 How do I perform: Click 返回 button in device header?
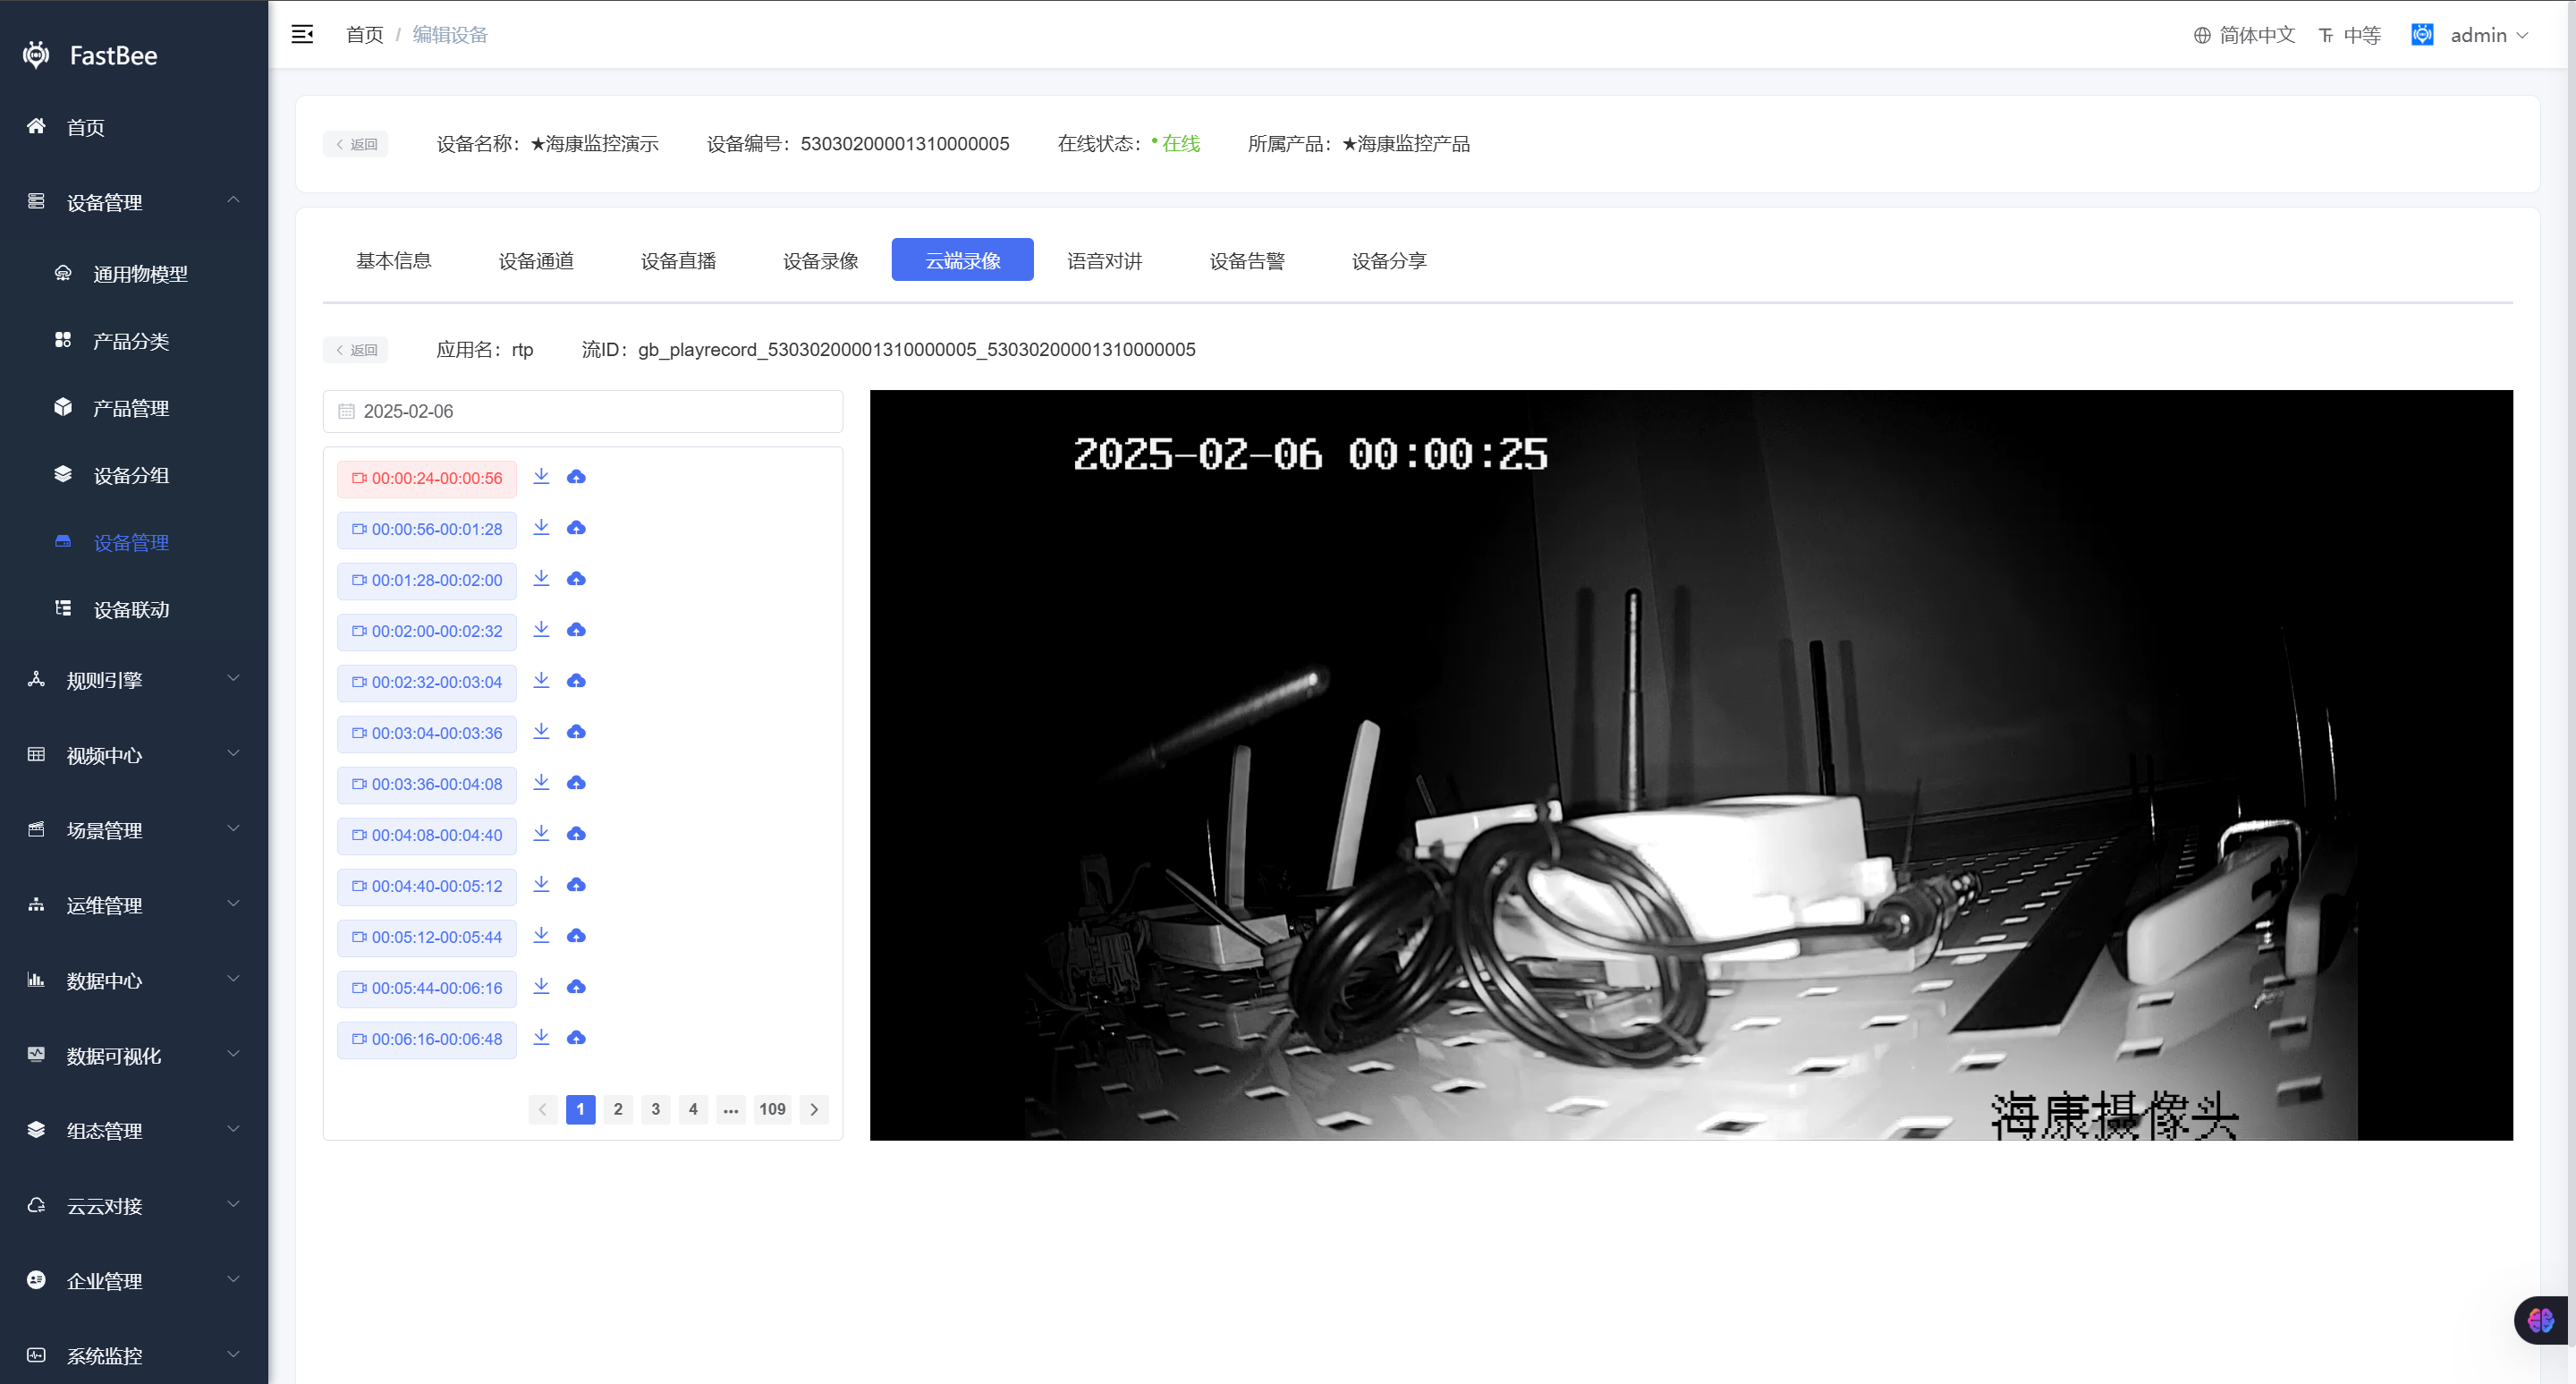point(355,144)
